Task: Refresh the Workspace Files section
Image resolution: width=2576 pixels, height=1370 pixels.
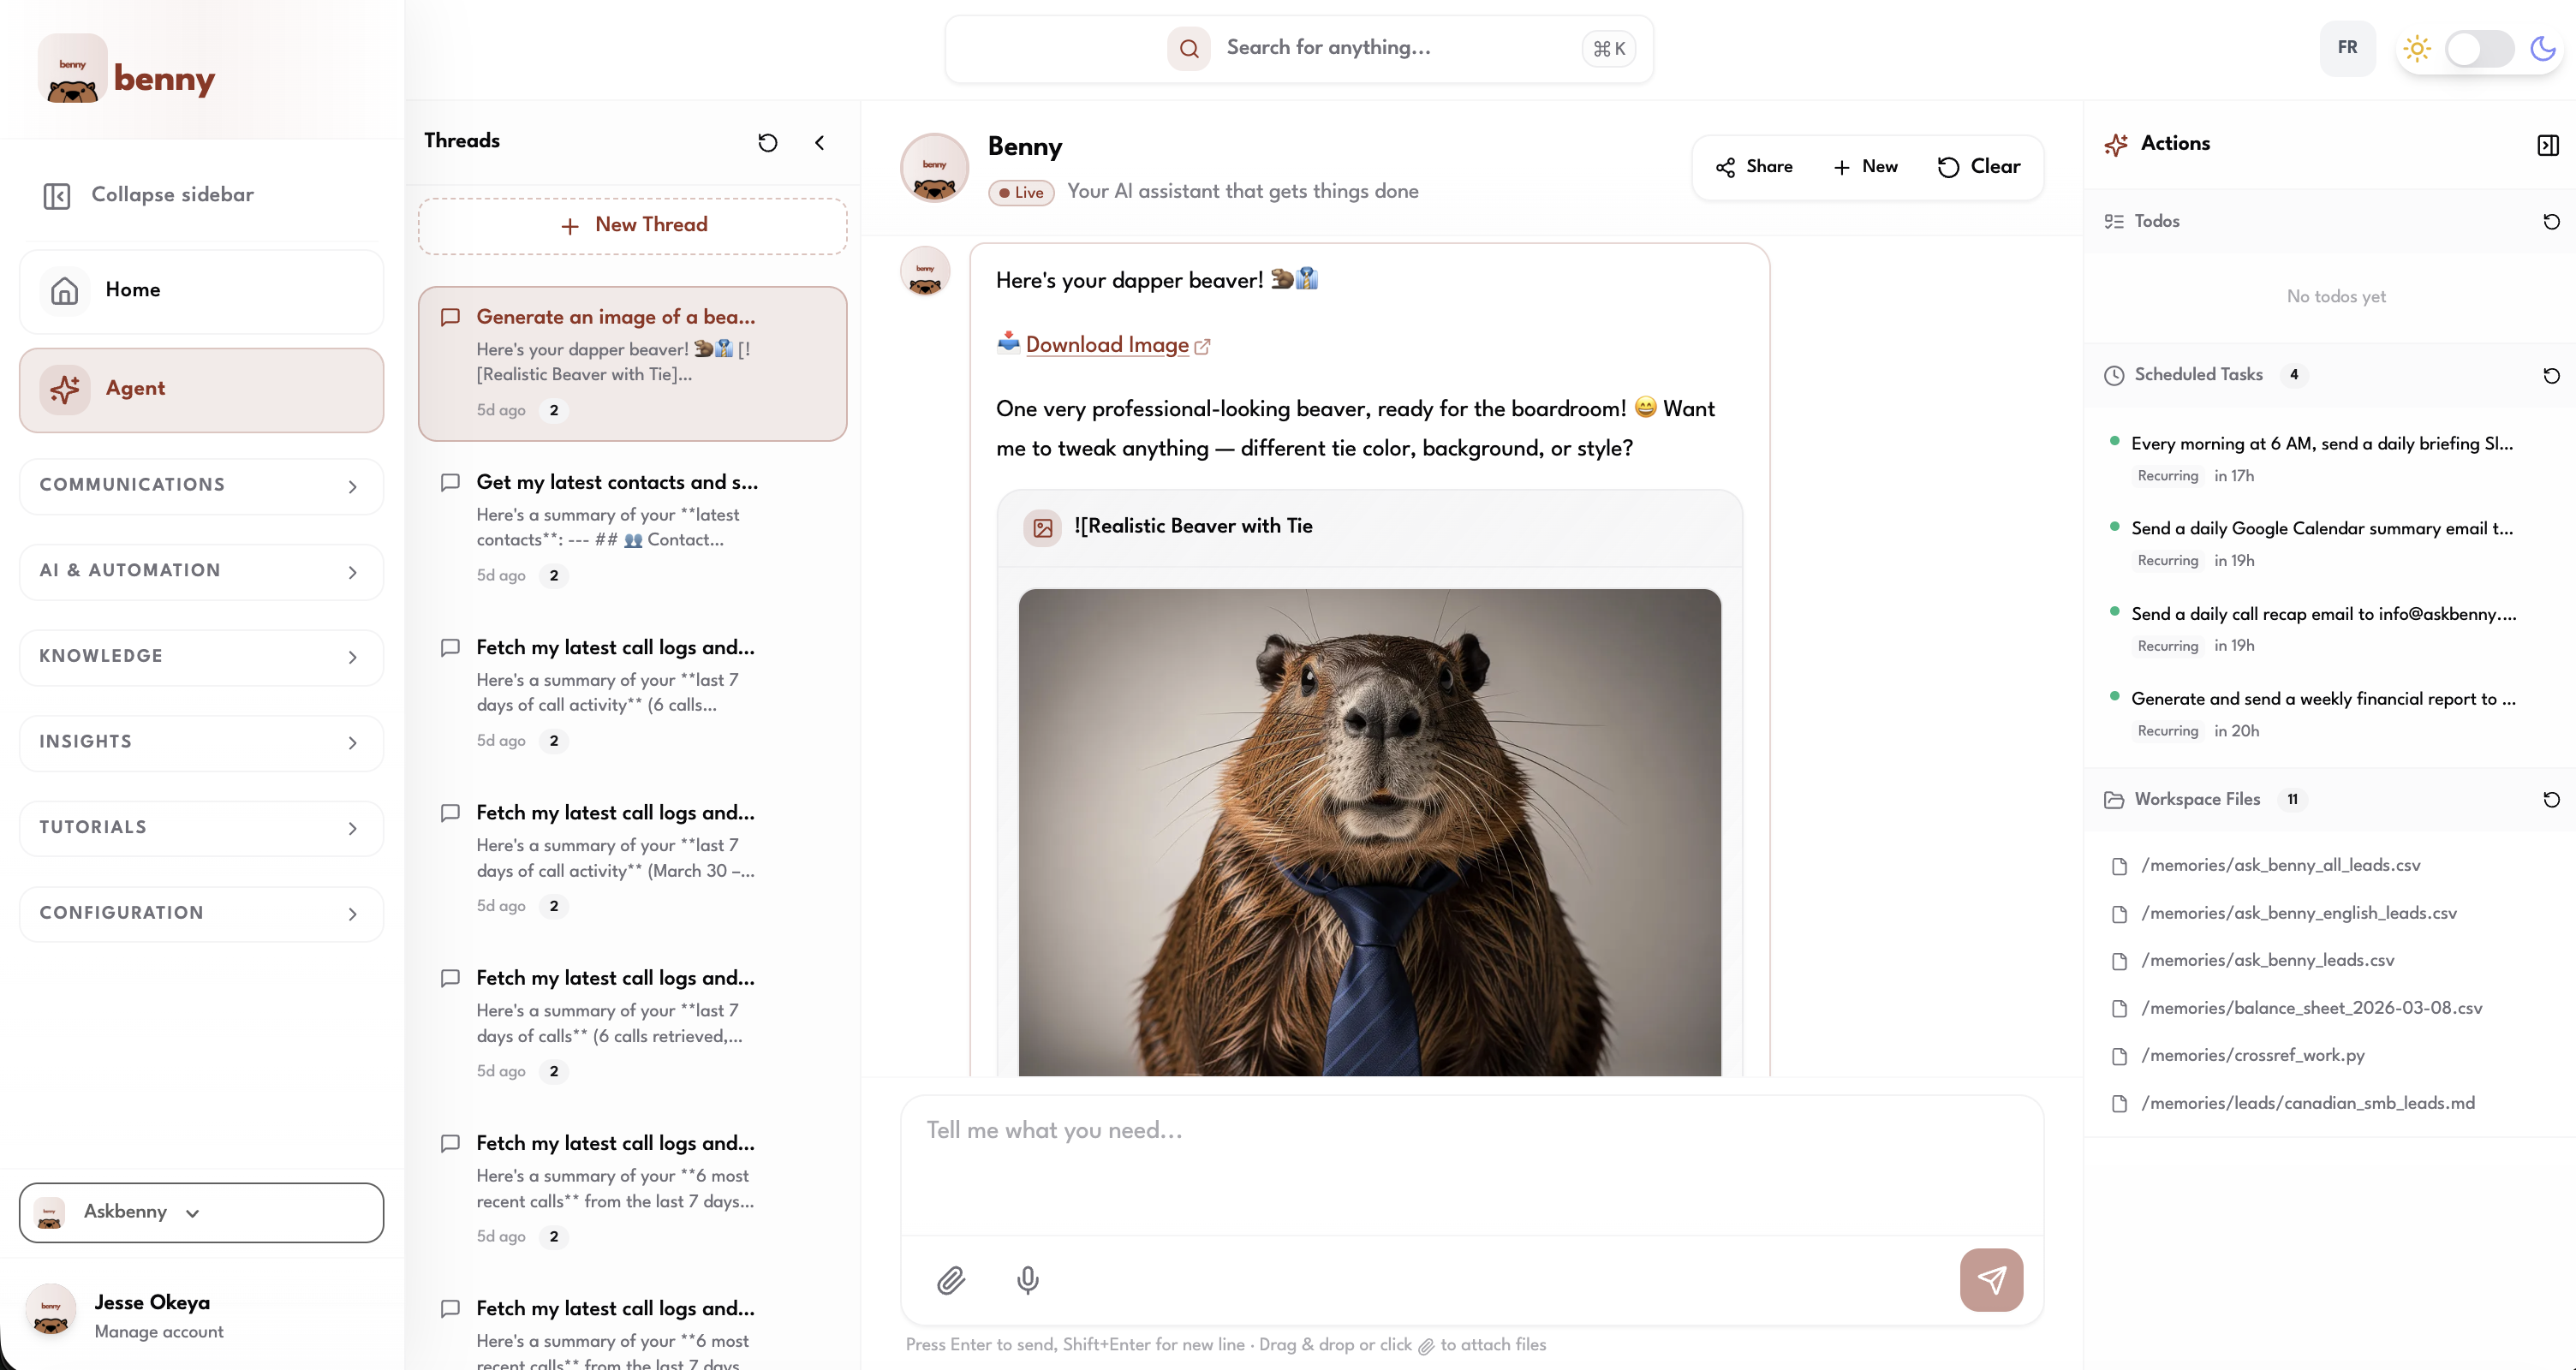Action: tap(2551, 800)
